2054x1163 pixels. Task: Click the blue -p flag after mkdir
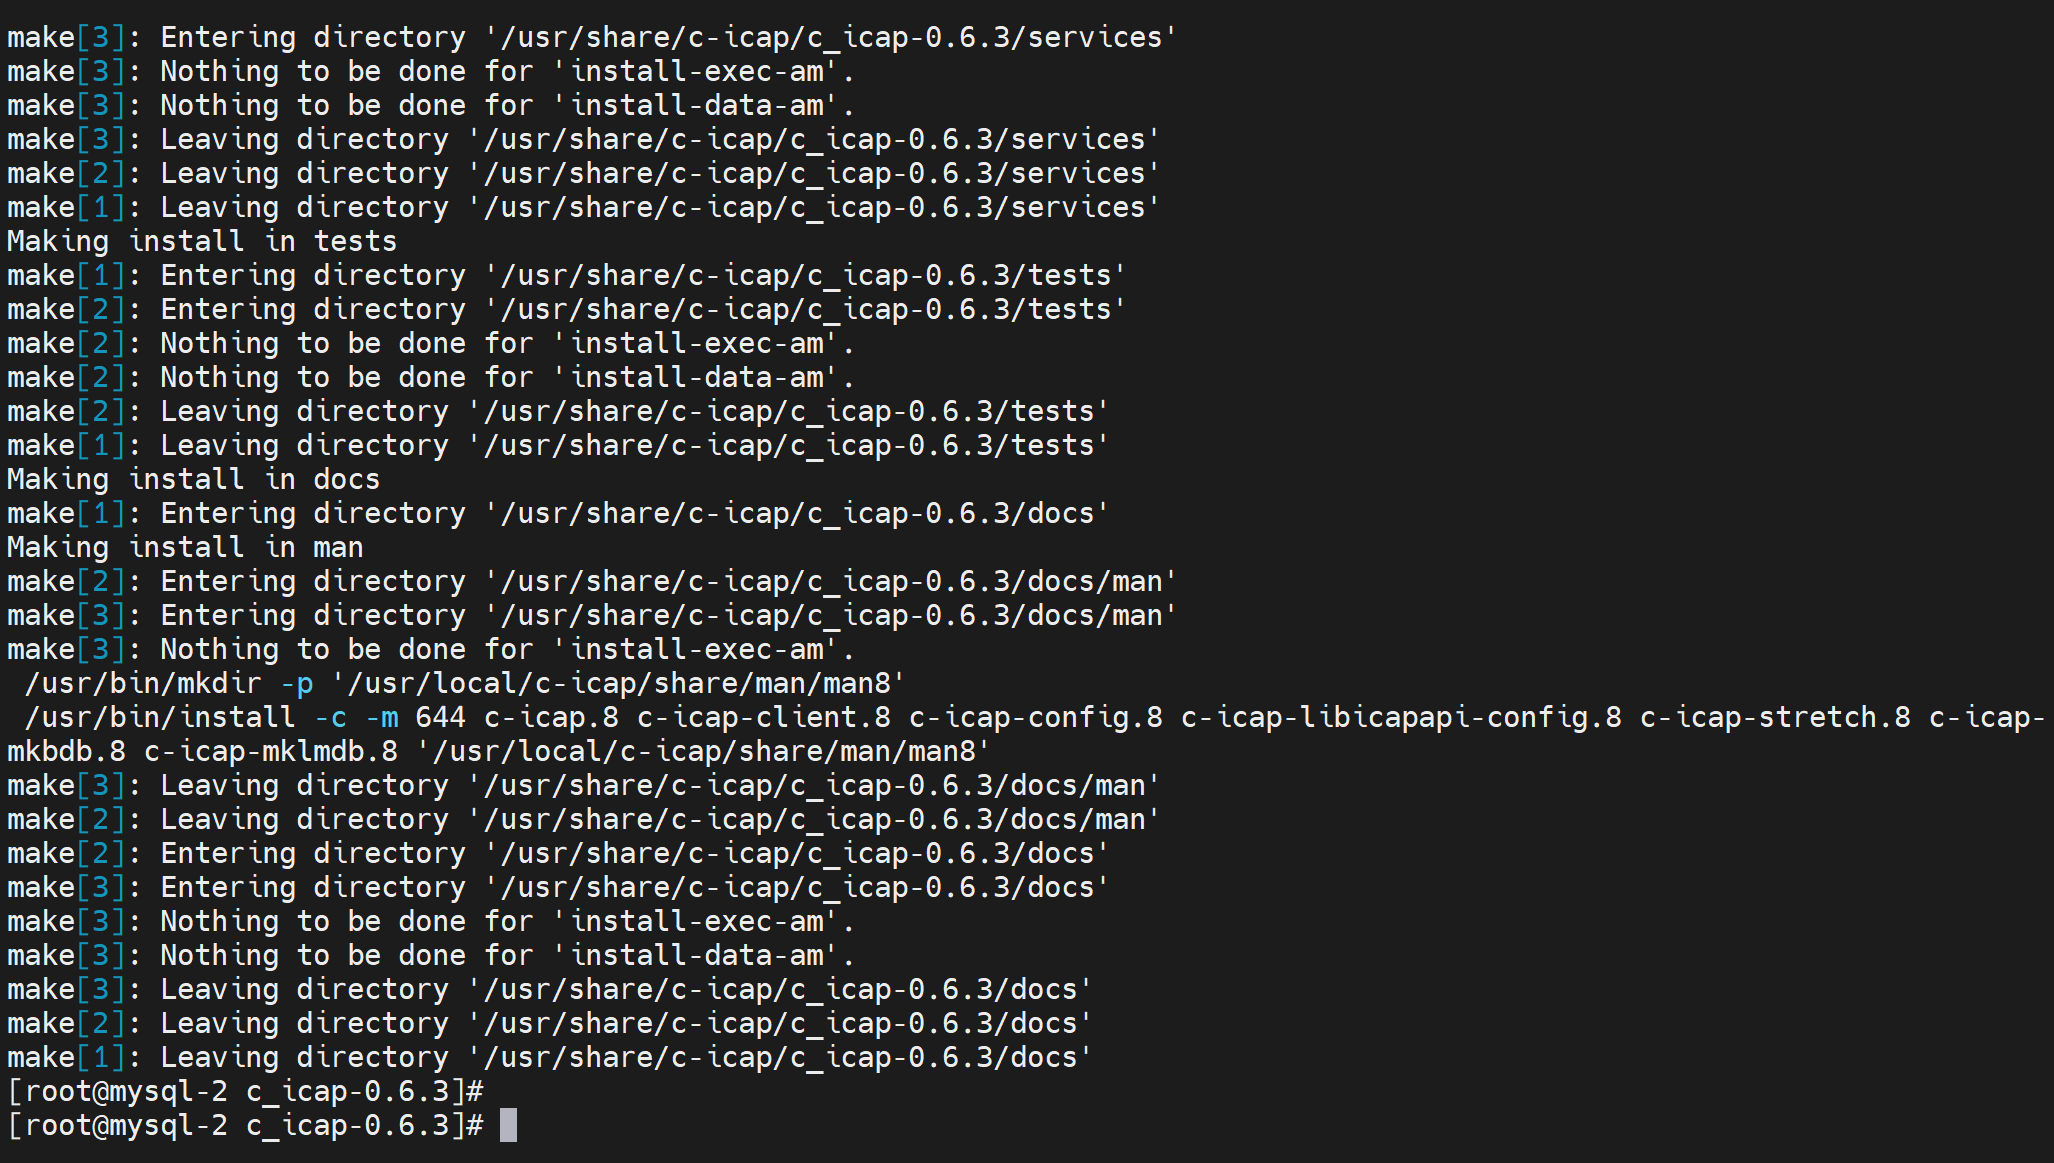pos(297,683)
